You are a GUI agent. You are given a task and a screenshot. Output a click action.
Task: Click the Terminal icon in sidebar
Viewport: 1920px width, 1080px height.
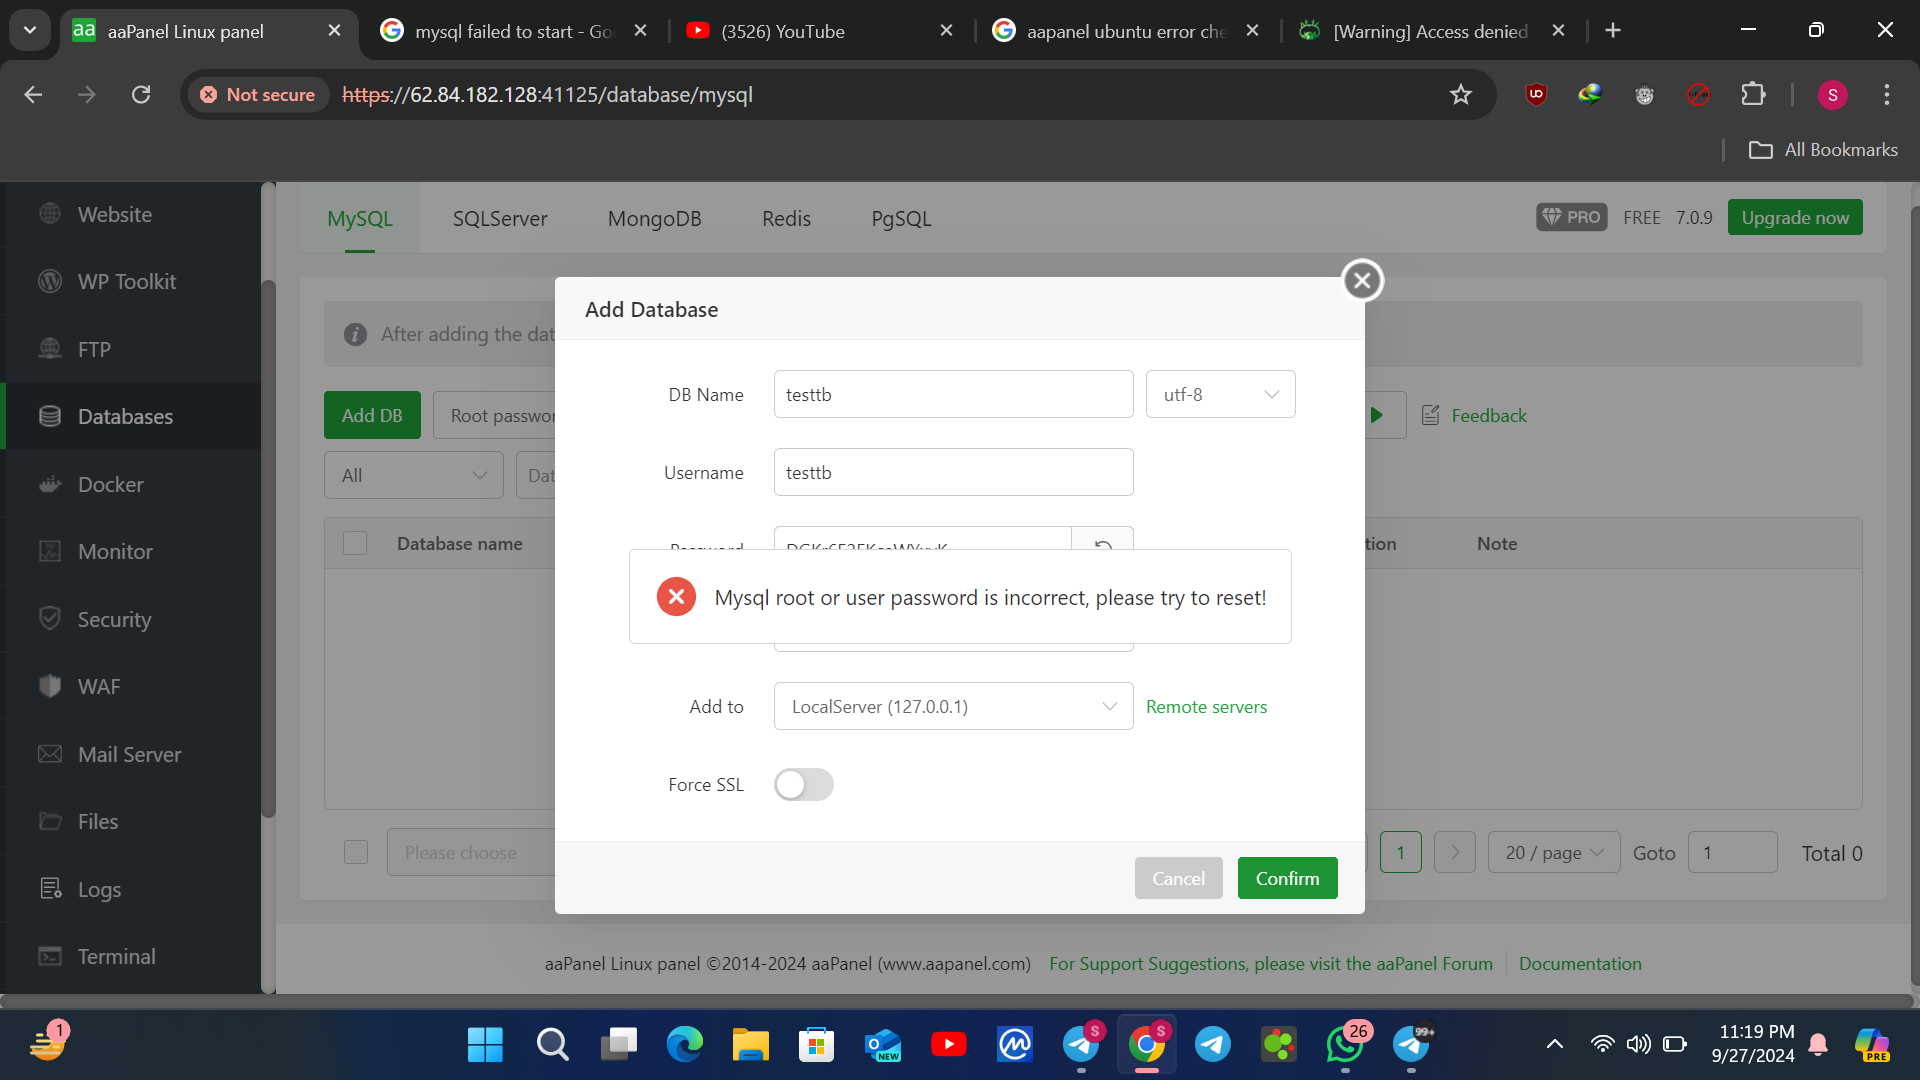50,957
